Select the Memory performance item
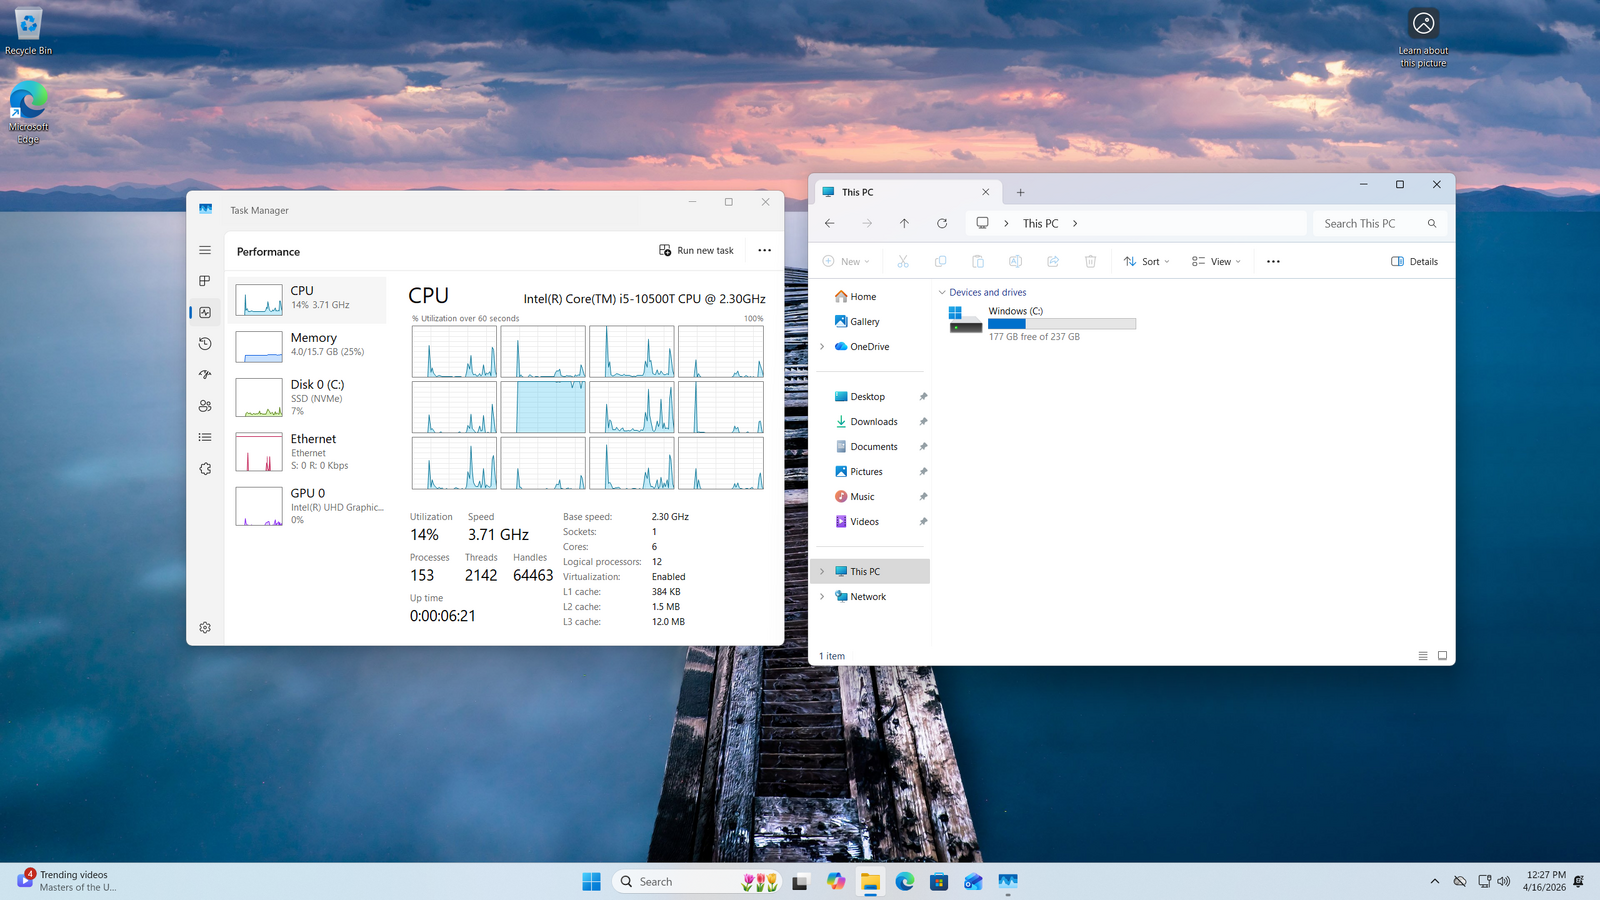Image resolution: width=1600 pixels, height=900 pixels. 308,345
